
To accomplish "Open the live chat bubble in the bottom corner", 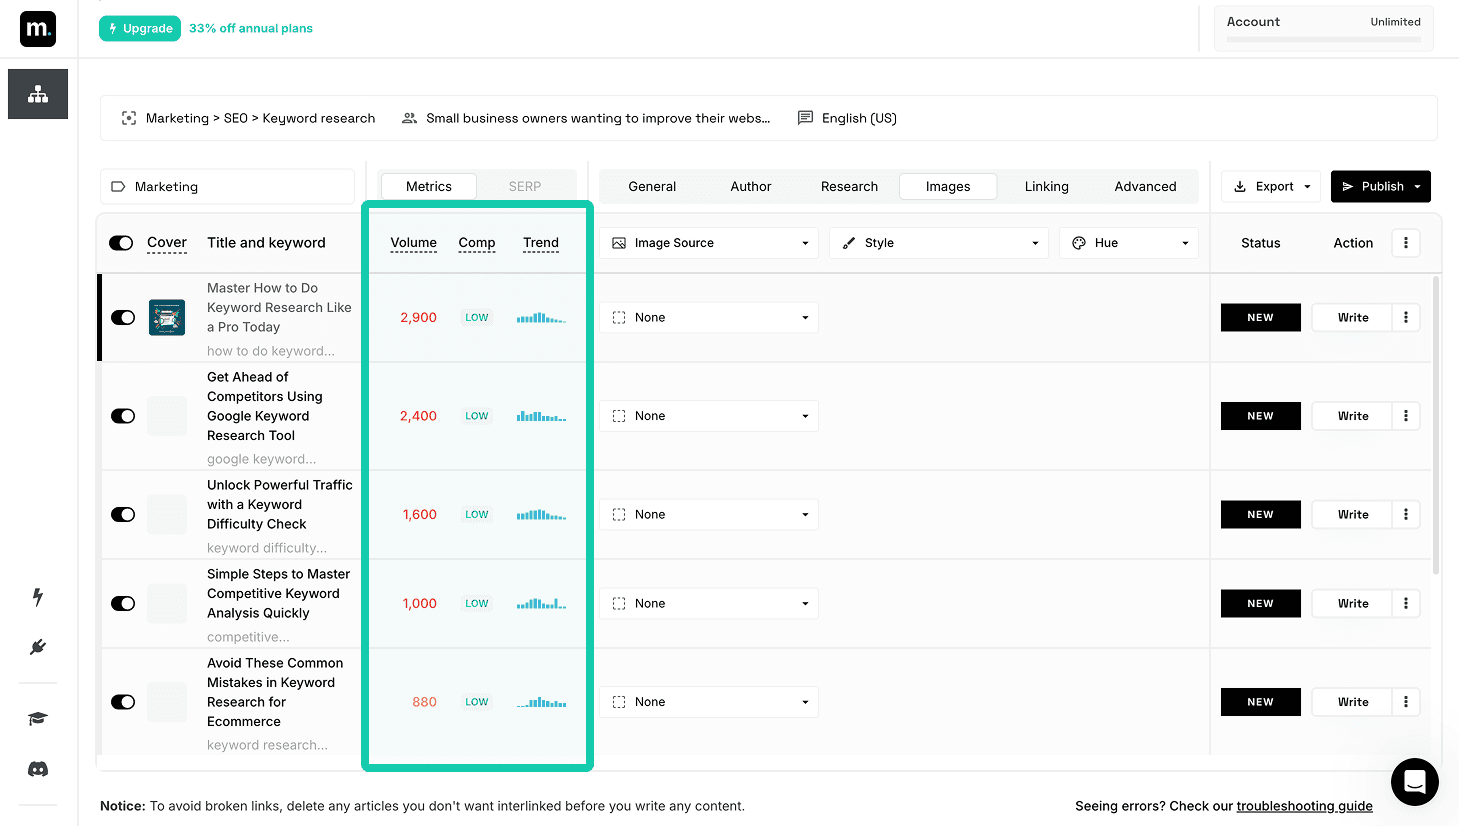I will [x=1414, y=782].
